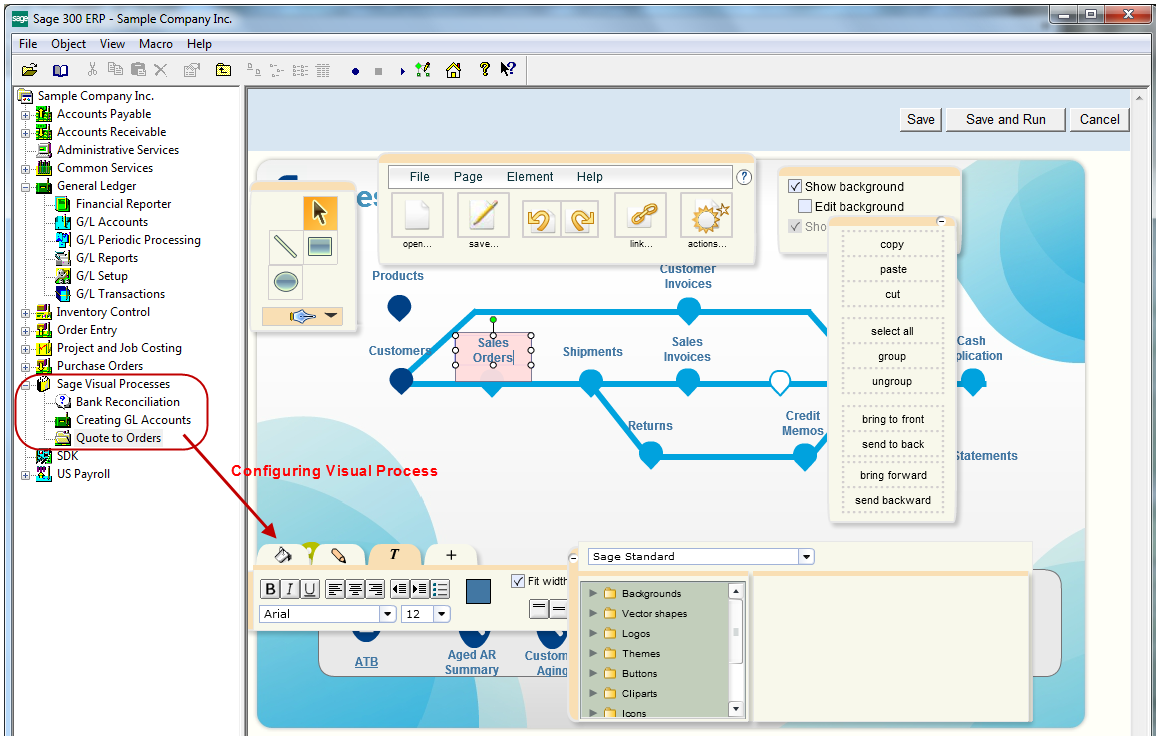The width and height of the screenshot is (1156, 736).
Task: Collapse Sage Visual Processes tree node
Action: 26,385
